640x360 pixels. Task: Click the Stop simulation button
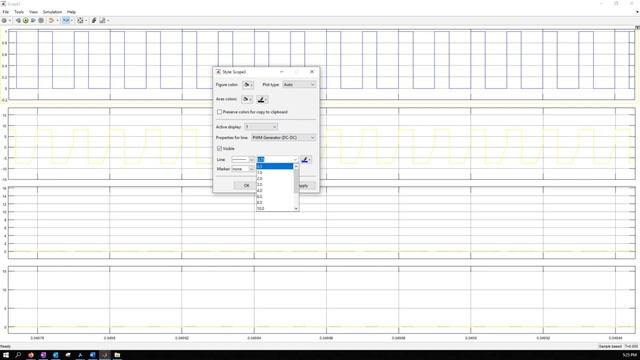[x=41, y=20]
